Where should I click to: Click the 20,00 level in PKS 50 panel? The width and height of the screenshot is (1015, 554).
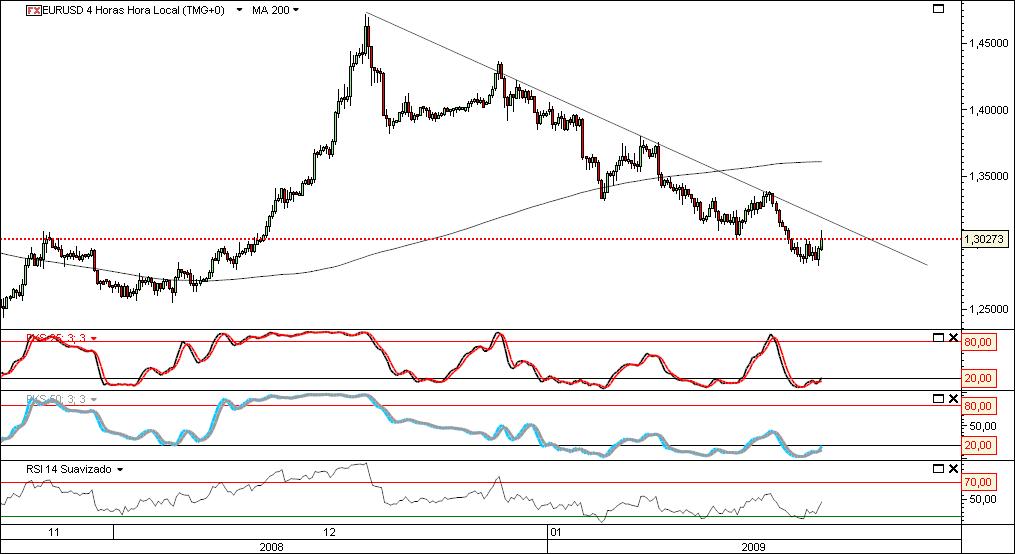[x=978, y=445]
